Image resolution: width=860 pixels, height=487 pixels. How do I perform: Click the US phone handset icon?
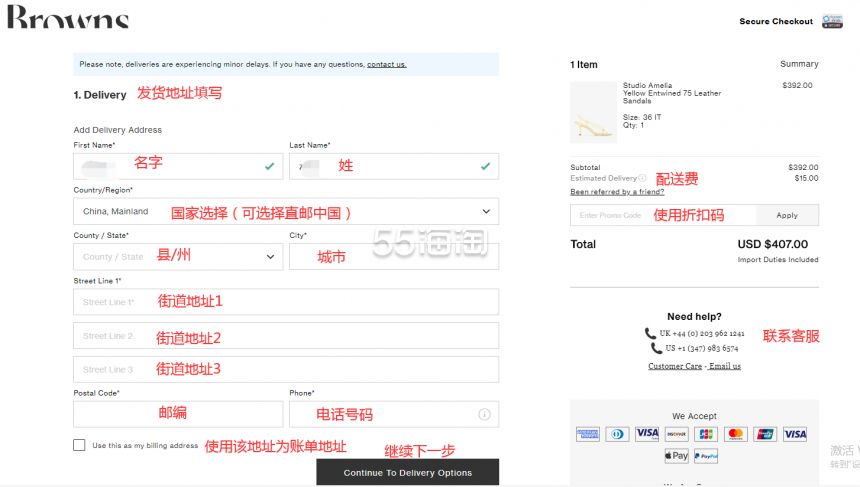pos(656,348)
